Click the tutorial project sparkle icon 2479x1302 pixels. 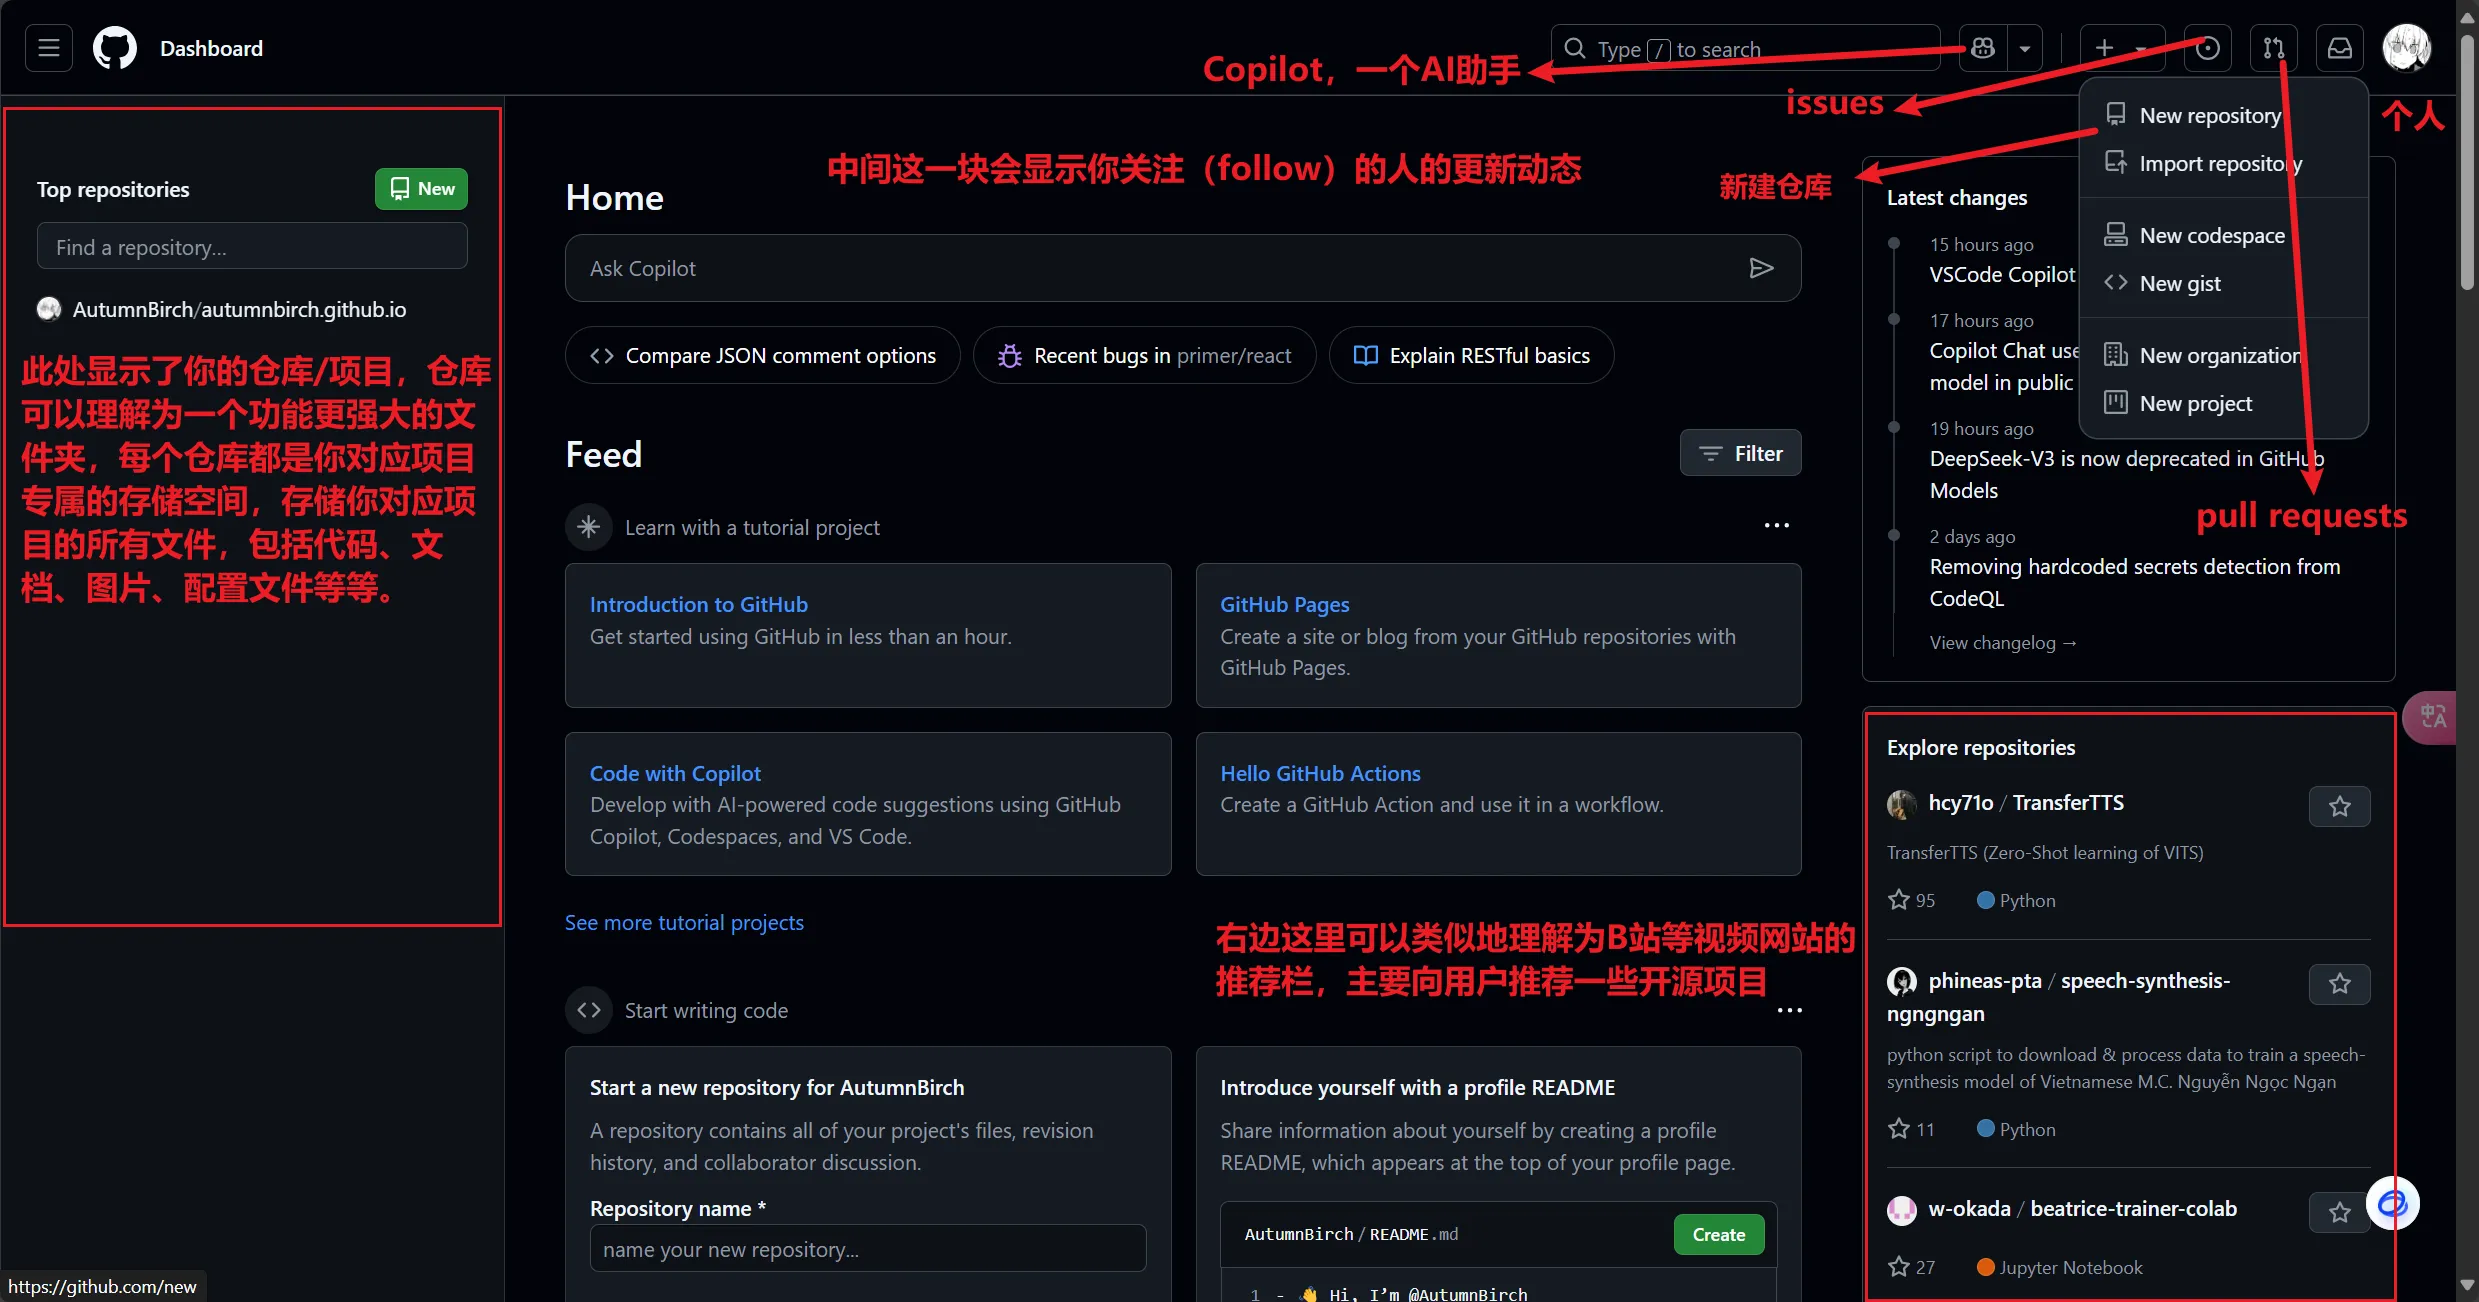tap(588, 526)
